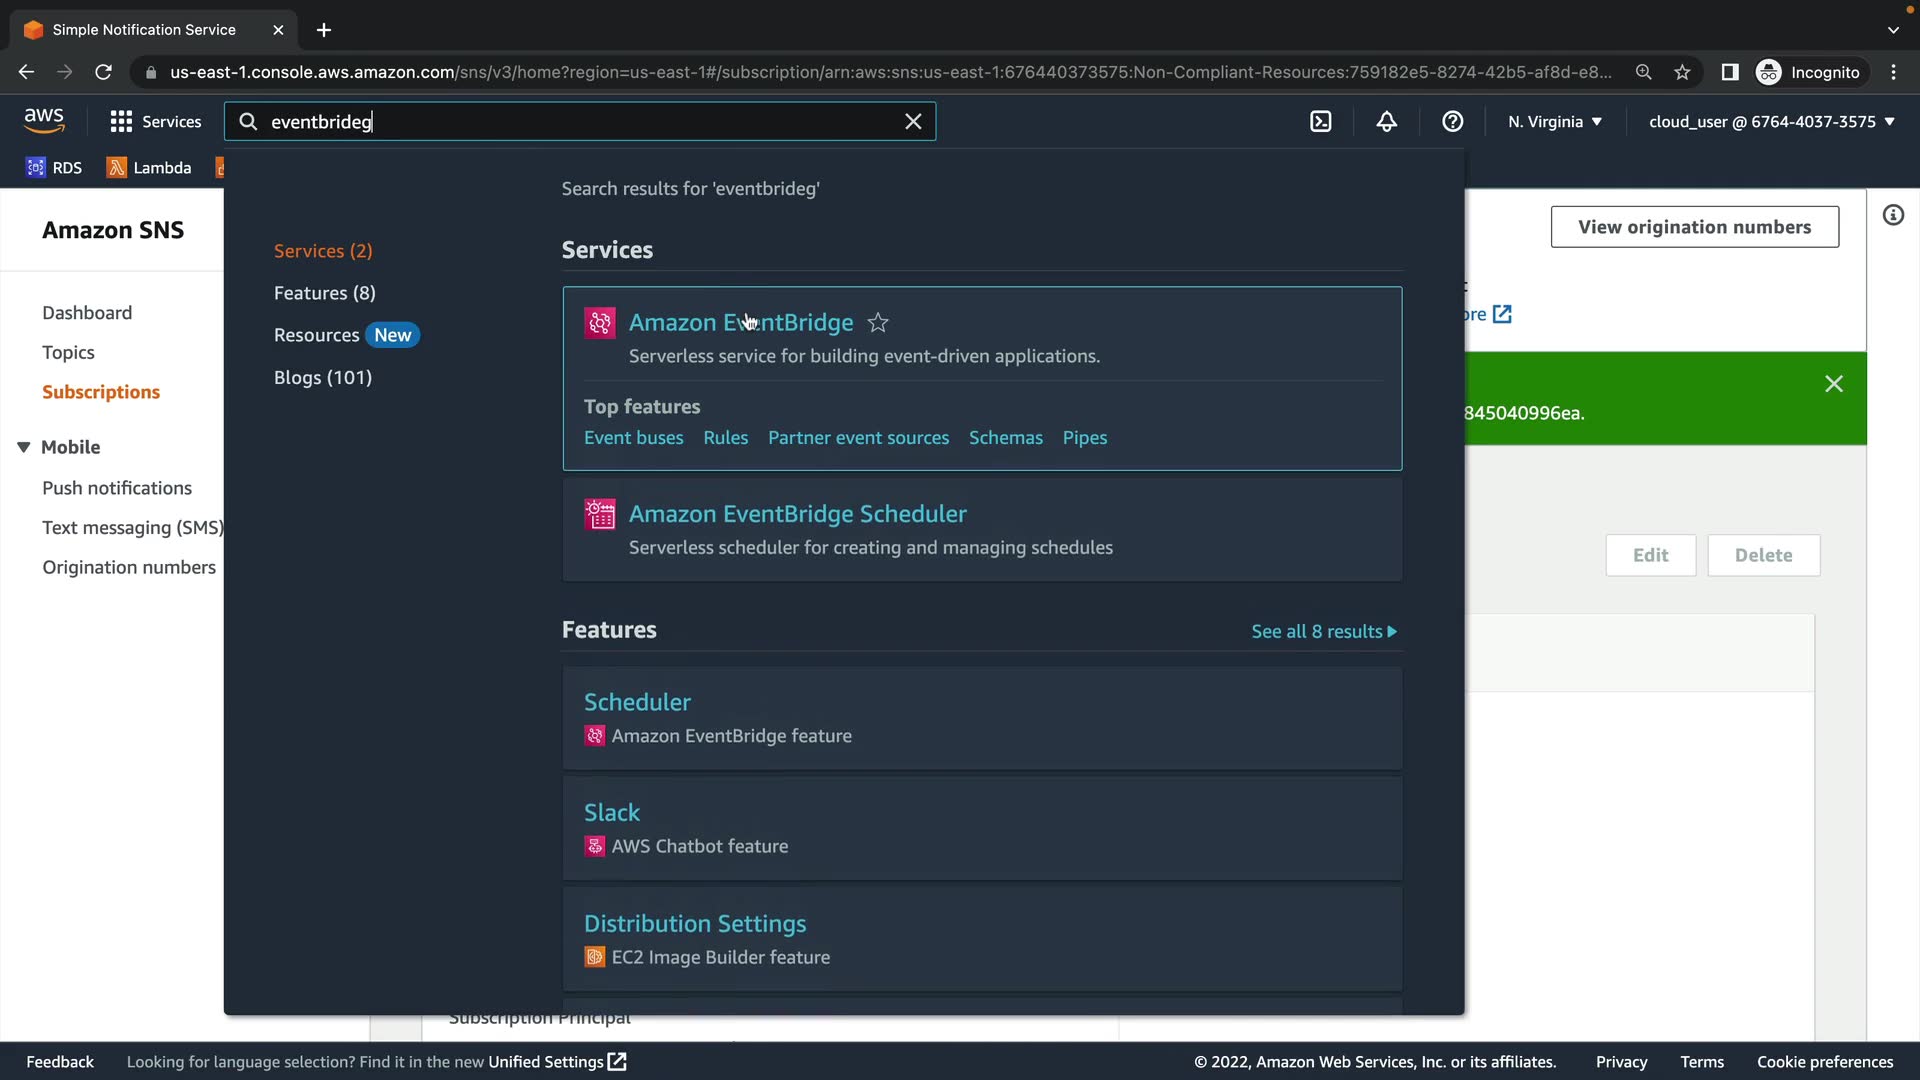
Task: Click the AWS logo home icon
Action: tap(44, 121)
